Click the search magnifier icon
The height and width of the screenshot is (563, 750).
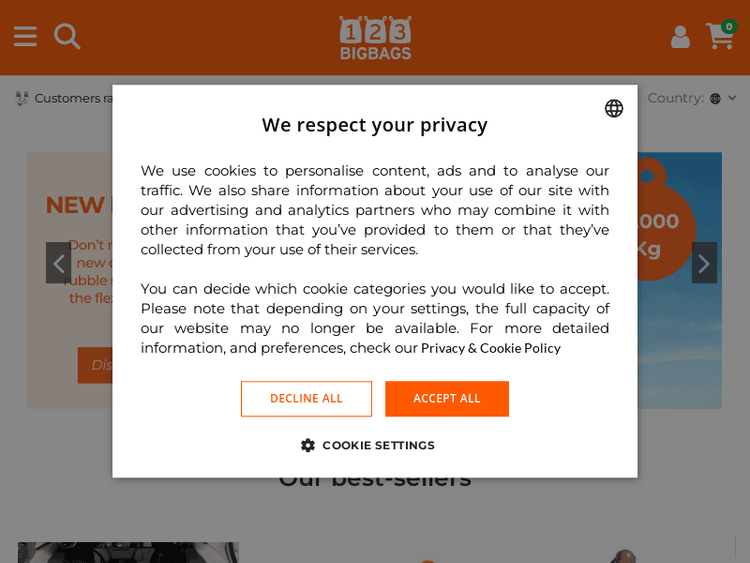click(67, 37)
